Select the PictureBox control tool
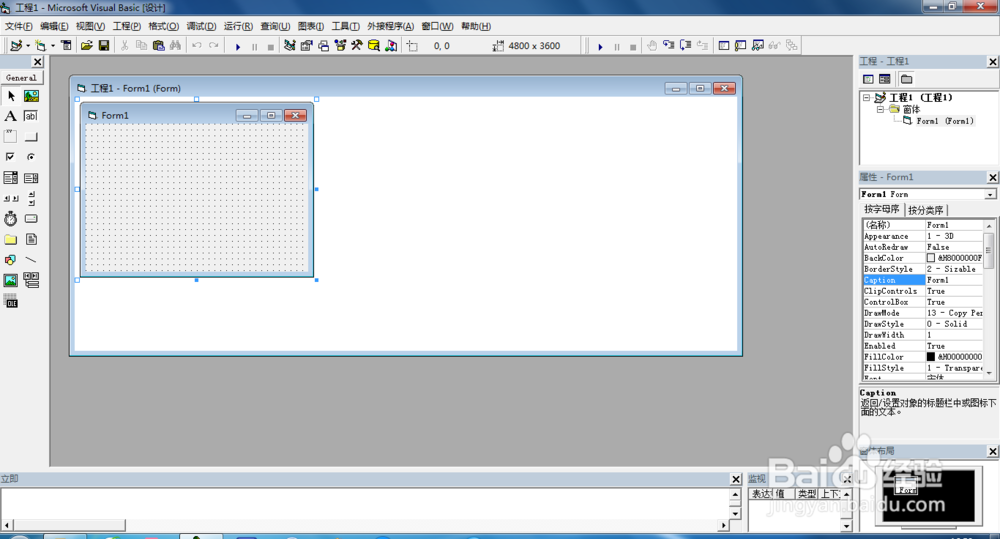Image resolution: width=1000 pixels, height=539 pixels. click(x=31, y=96)
